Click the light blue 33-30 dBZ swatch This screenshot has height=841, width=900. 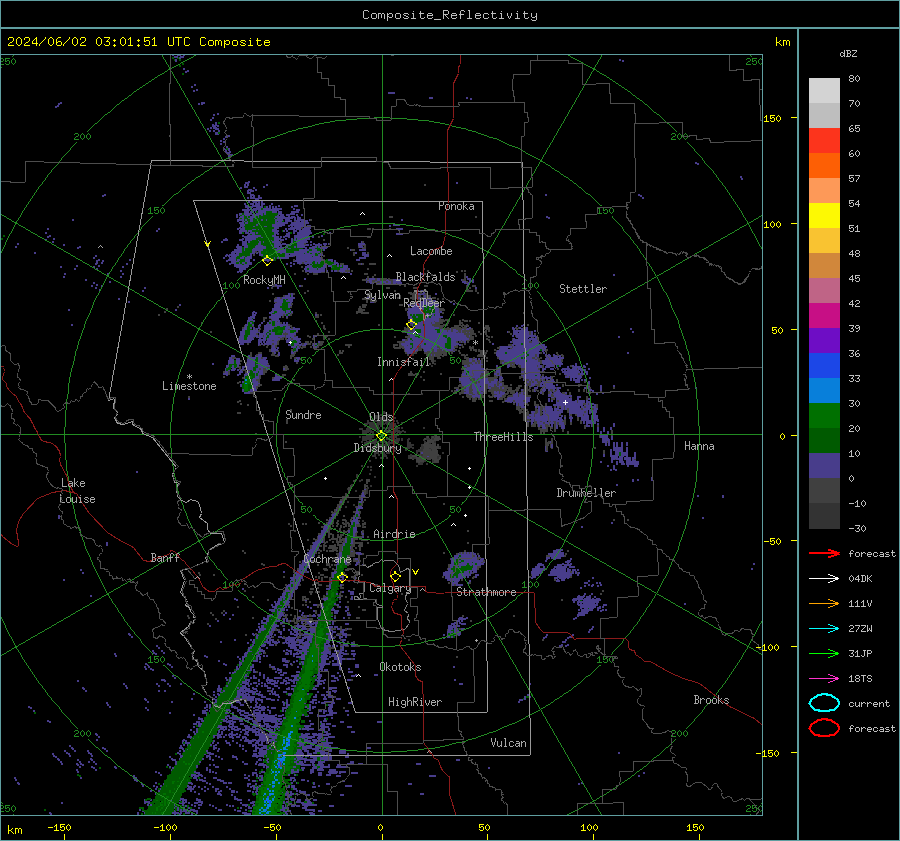824,390
